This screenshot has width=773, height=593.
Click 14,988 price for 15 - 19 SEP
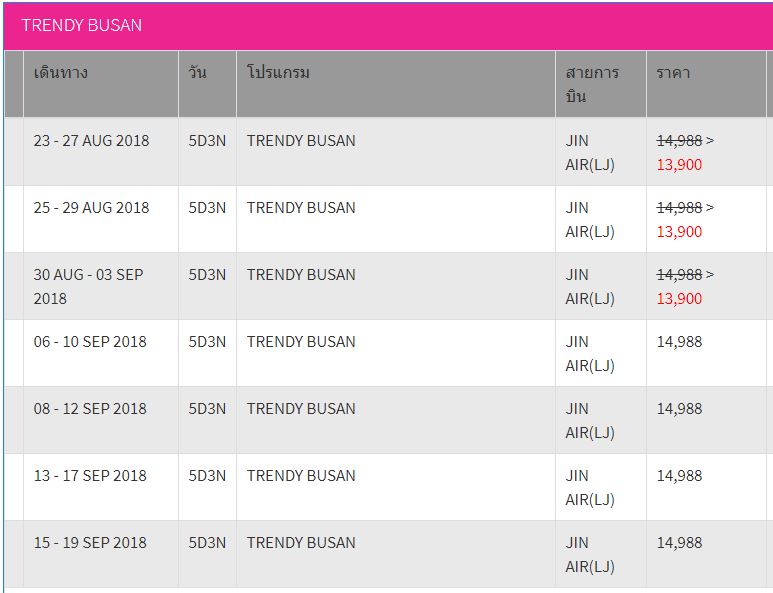(679, 543)
